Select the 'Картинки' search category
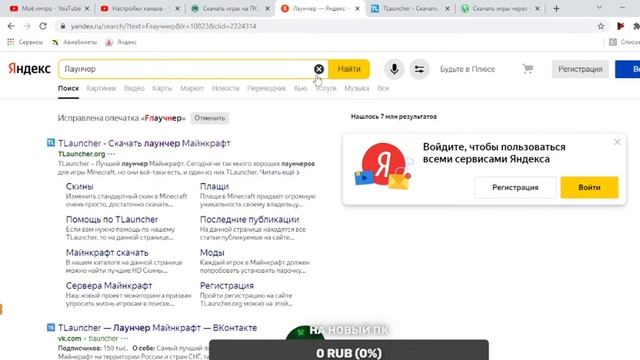This screenshot has height=360, width=640. click(x=101, y=88)
